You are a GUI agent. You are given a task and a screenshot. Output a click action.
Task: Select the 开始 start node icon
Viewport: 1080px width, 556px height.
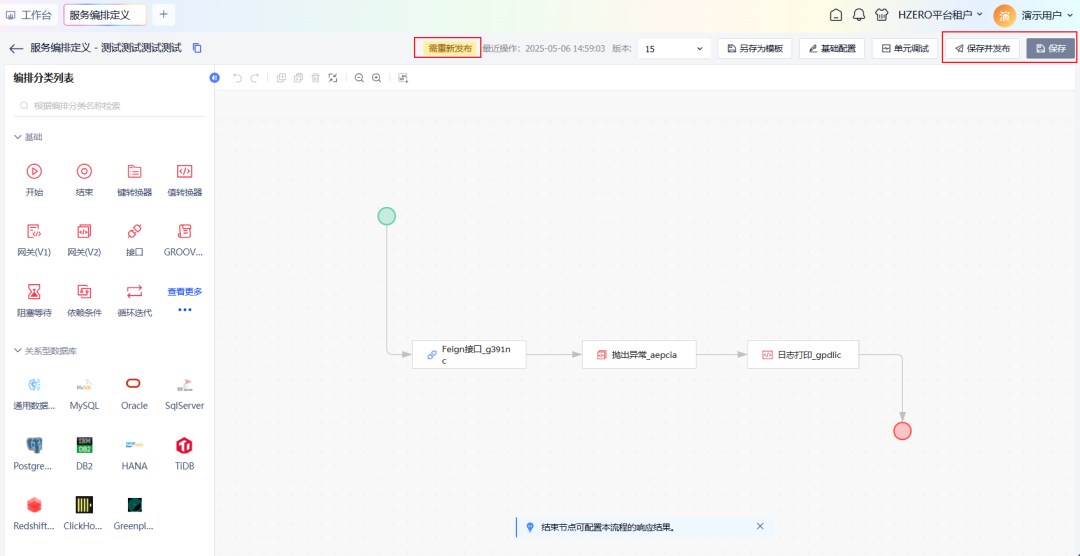click(34, 172)
